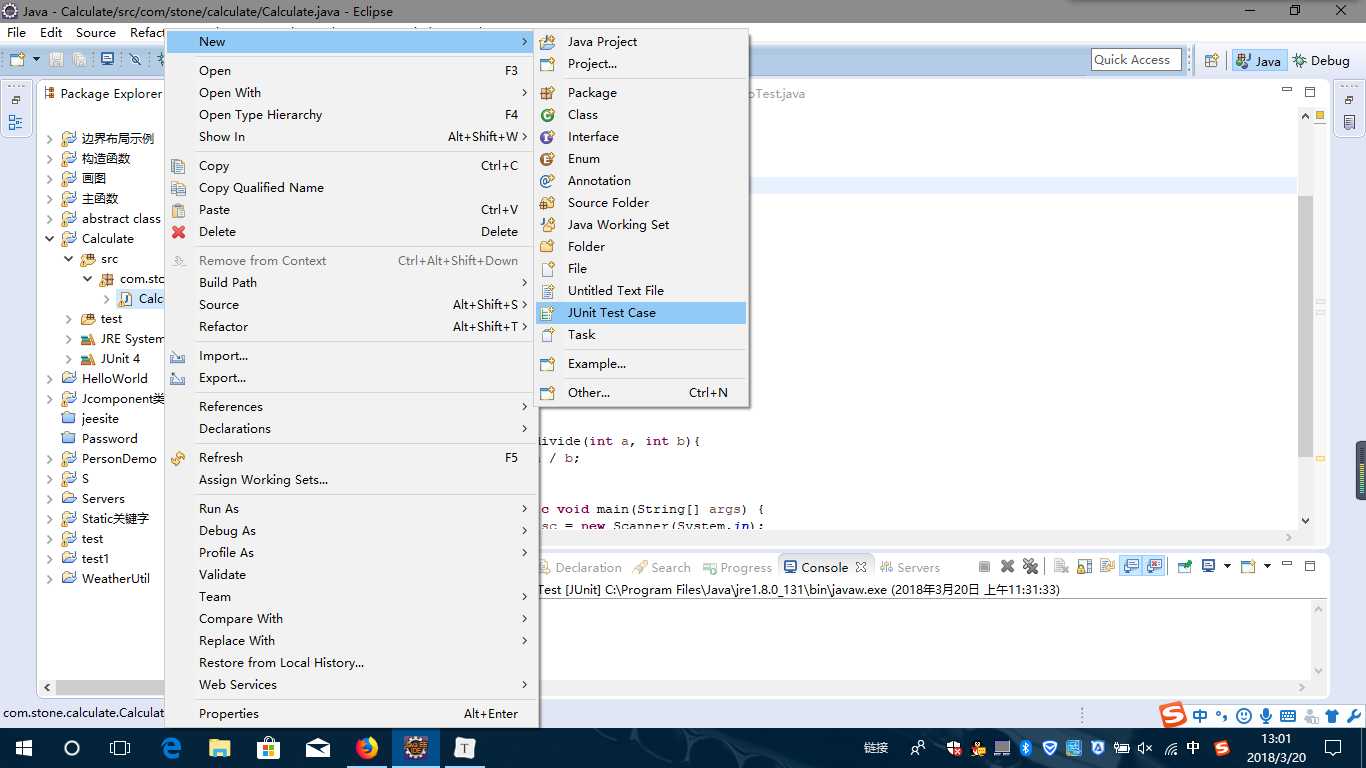Click the Enum icon in New submenu
Viewport: 1366px width, 768px height.
547,159
